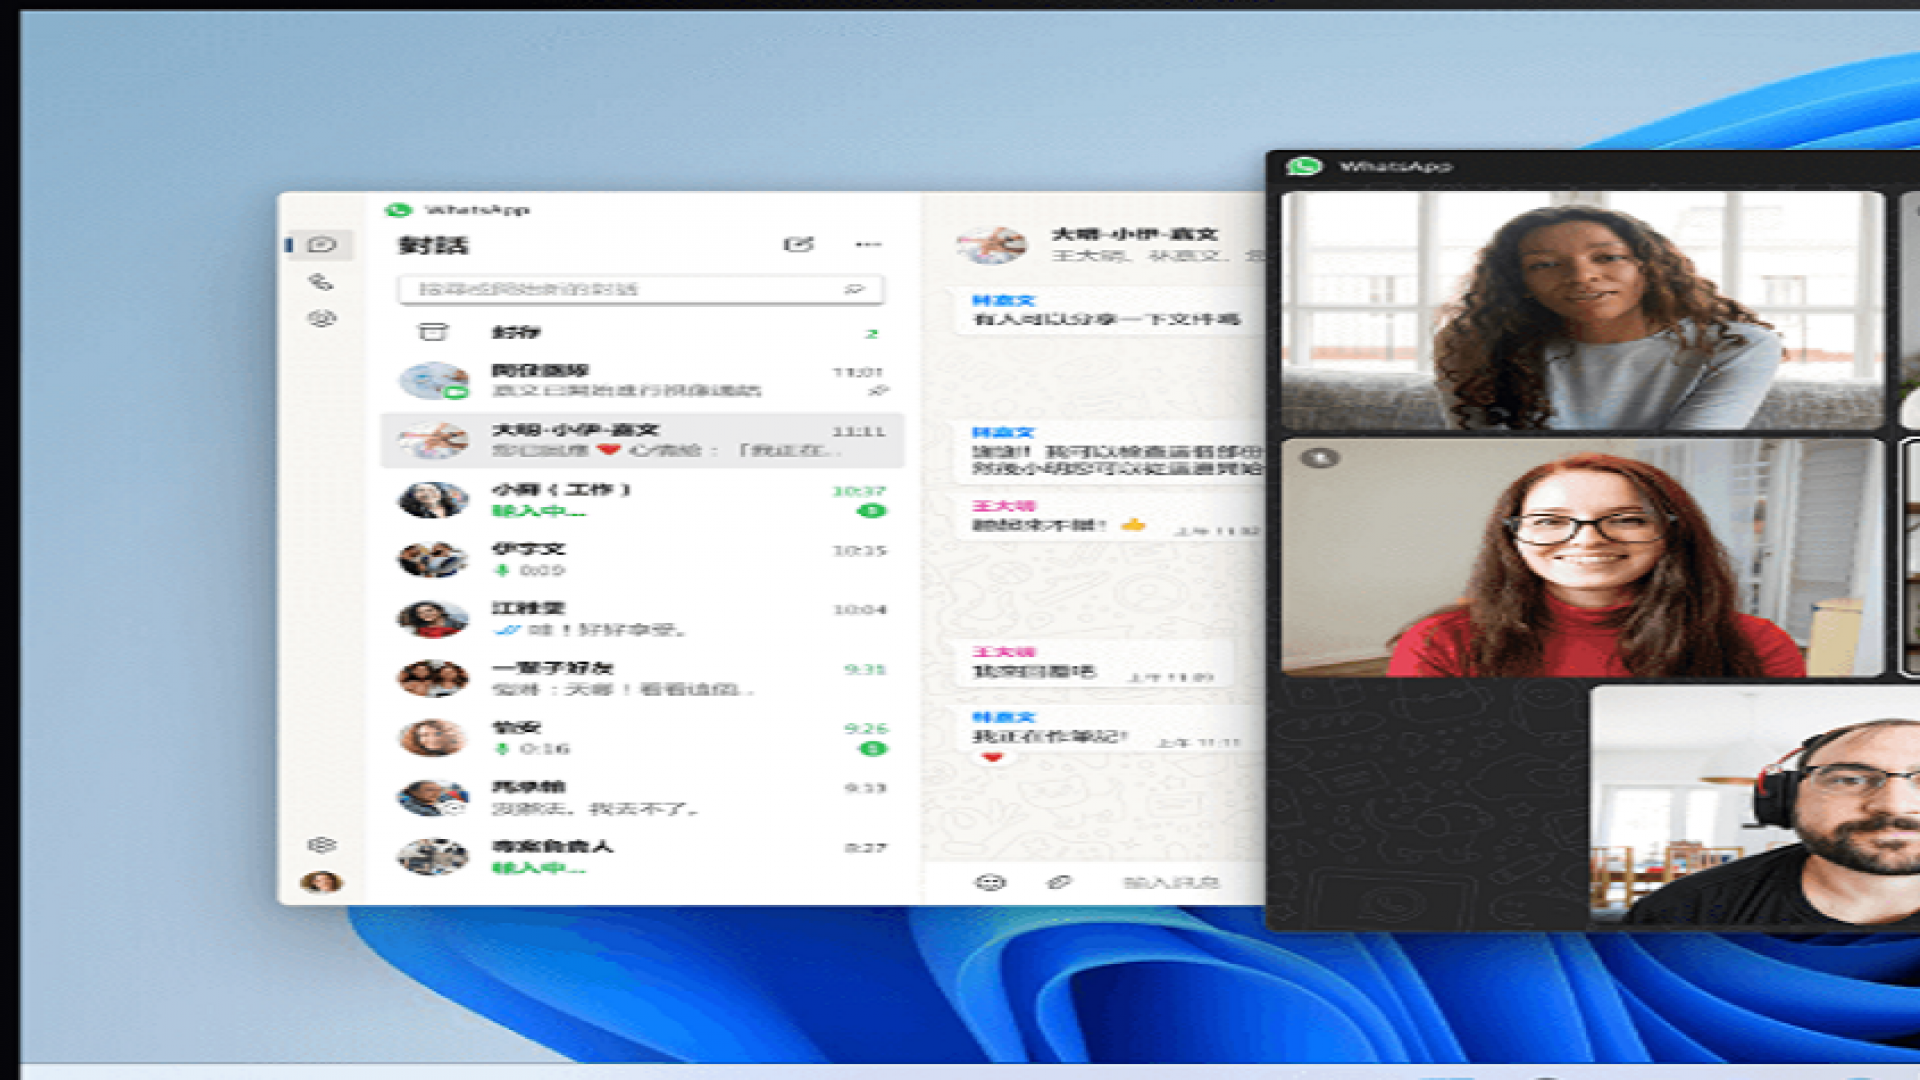Start a new chat with compose icon
This screenshot has height=1080, width=1920.
coord(798,244)
